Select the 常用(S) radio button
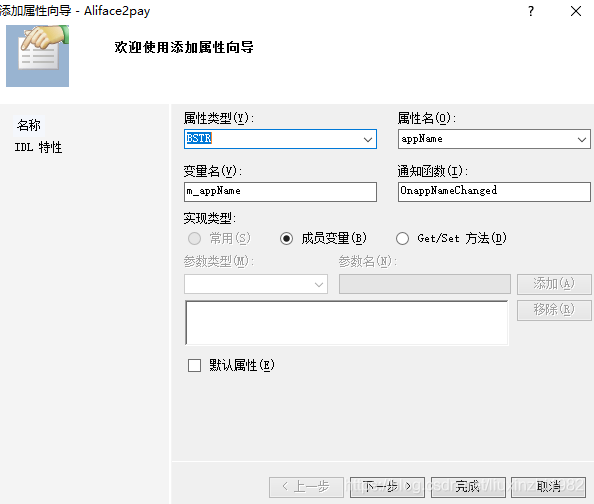This screenshot has width=594, height=504. point(195,238)
